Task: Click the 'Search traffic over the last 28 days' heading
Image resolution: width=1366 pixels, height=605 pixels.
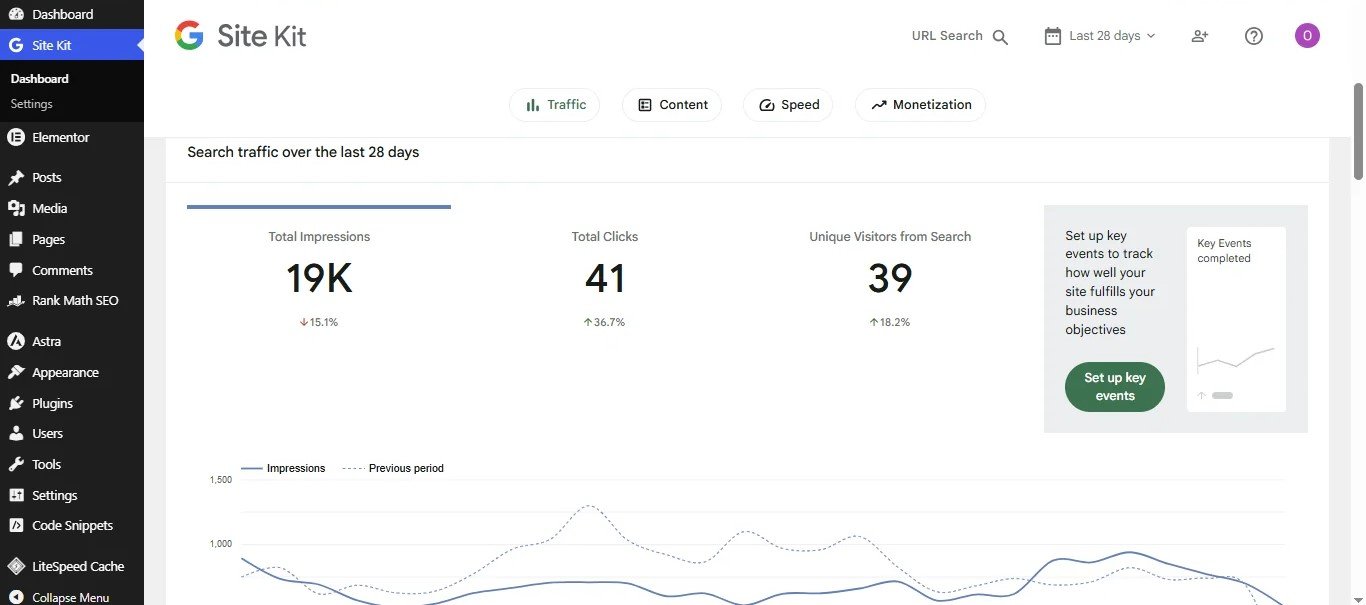Action: tap(303, 152)
